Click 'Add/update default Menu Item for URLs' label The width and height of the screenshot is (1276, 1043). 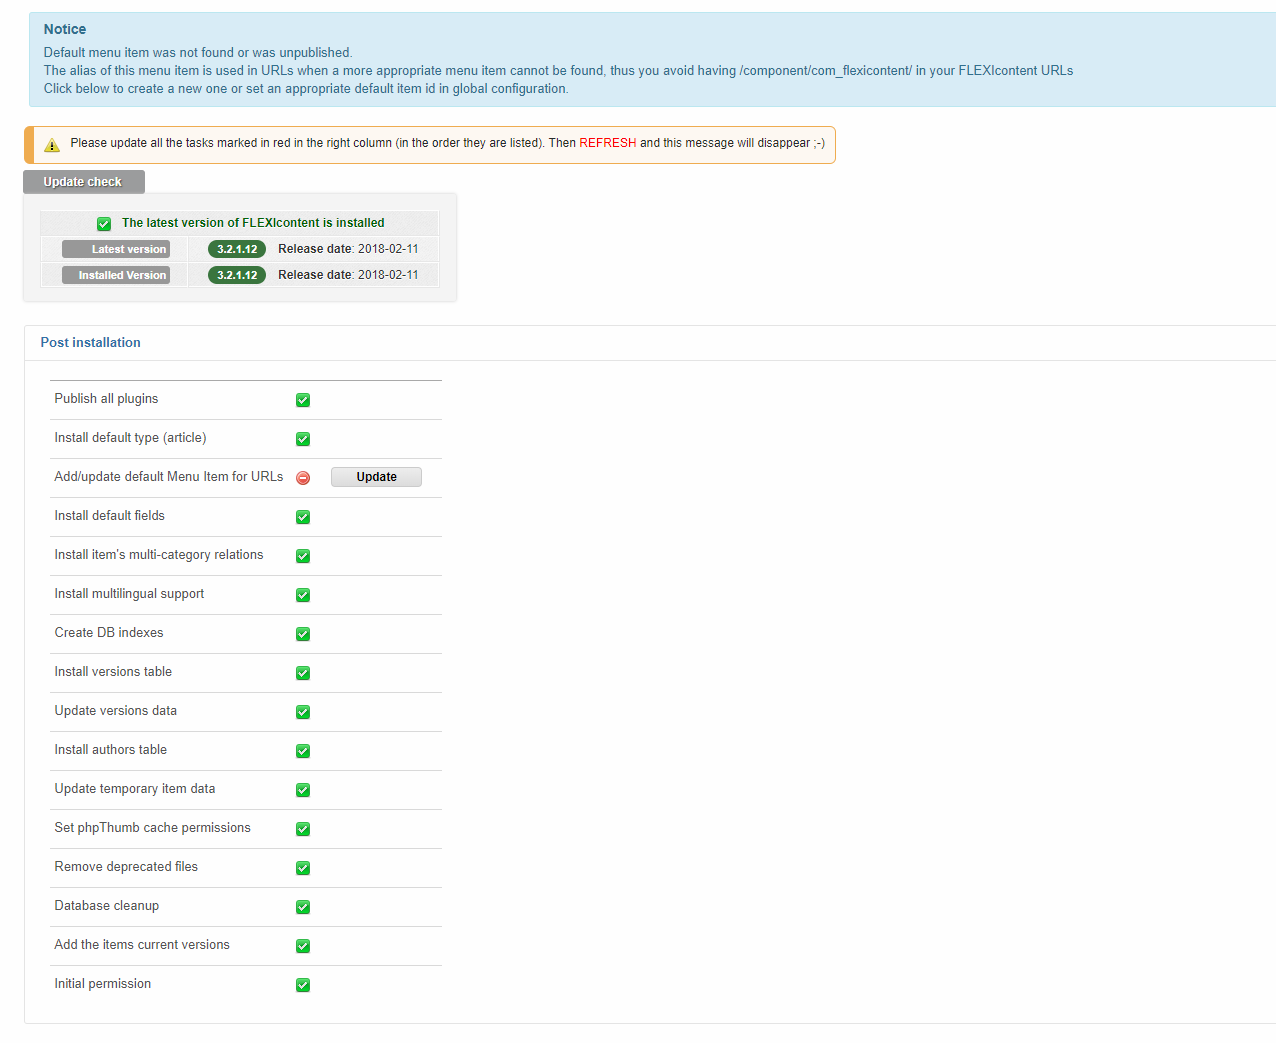click(169, 476)
